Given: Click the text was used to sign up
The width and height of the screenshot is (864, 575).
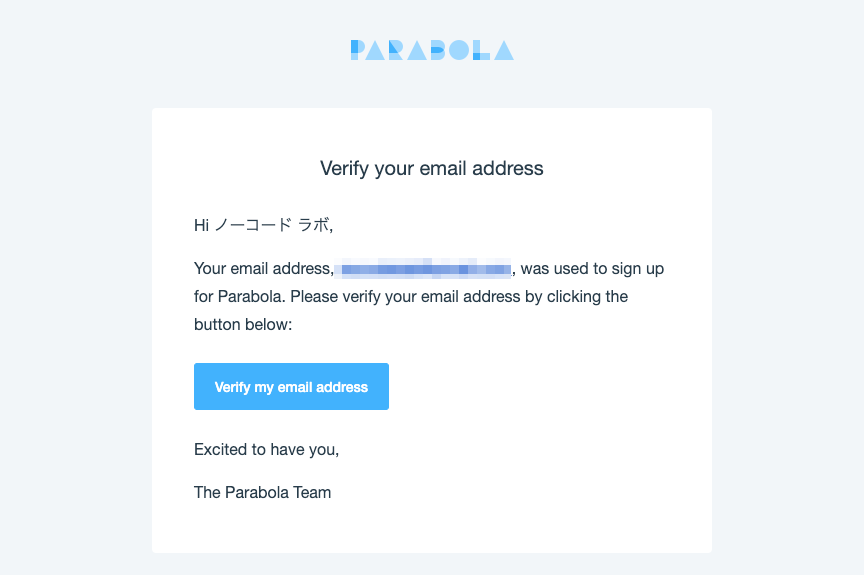Looking at the screenshot, I should point(592,269).
